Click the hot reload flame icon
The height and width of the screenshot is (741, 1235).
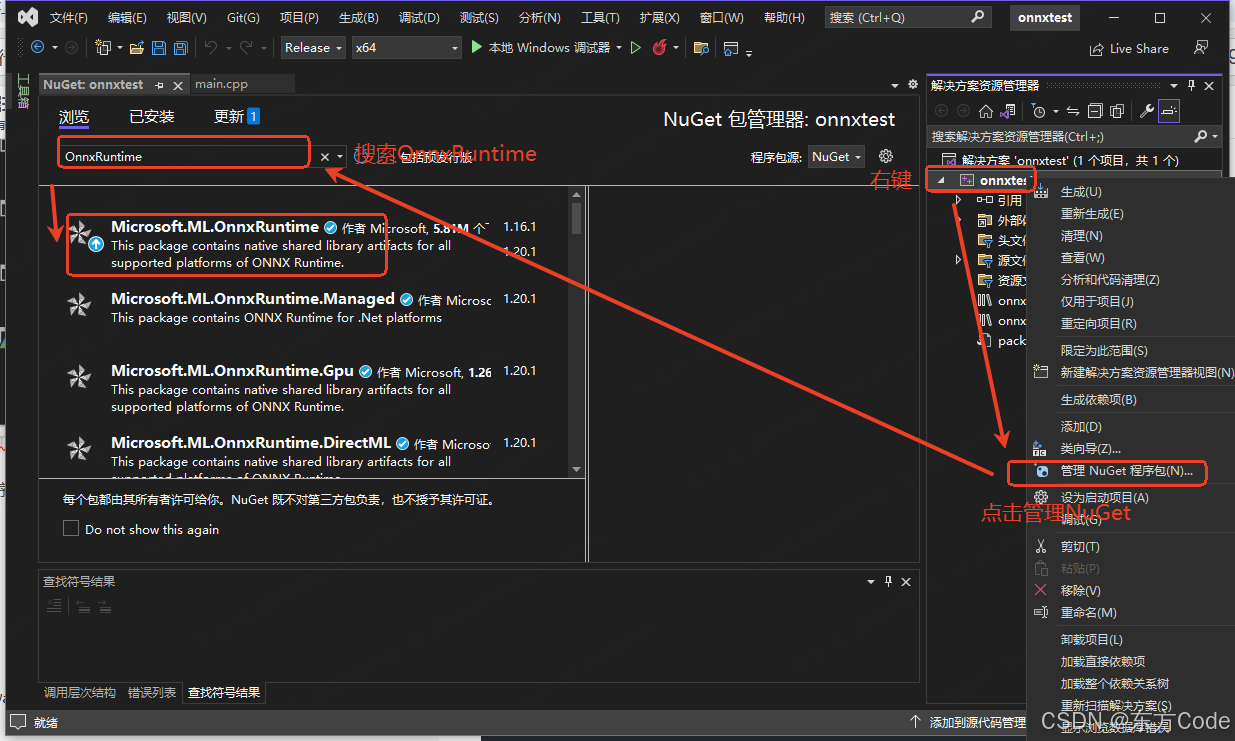(x=659, y=47)
